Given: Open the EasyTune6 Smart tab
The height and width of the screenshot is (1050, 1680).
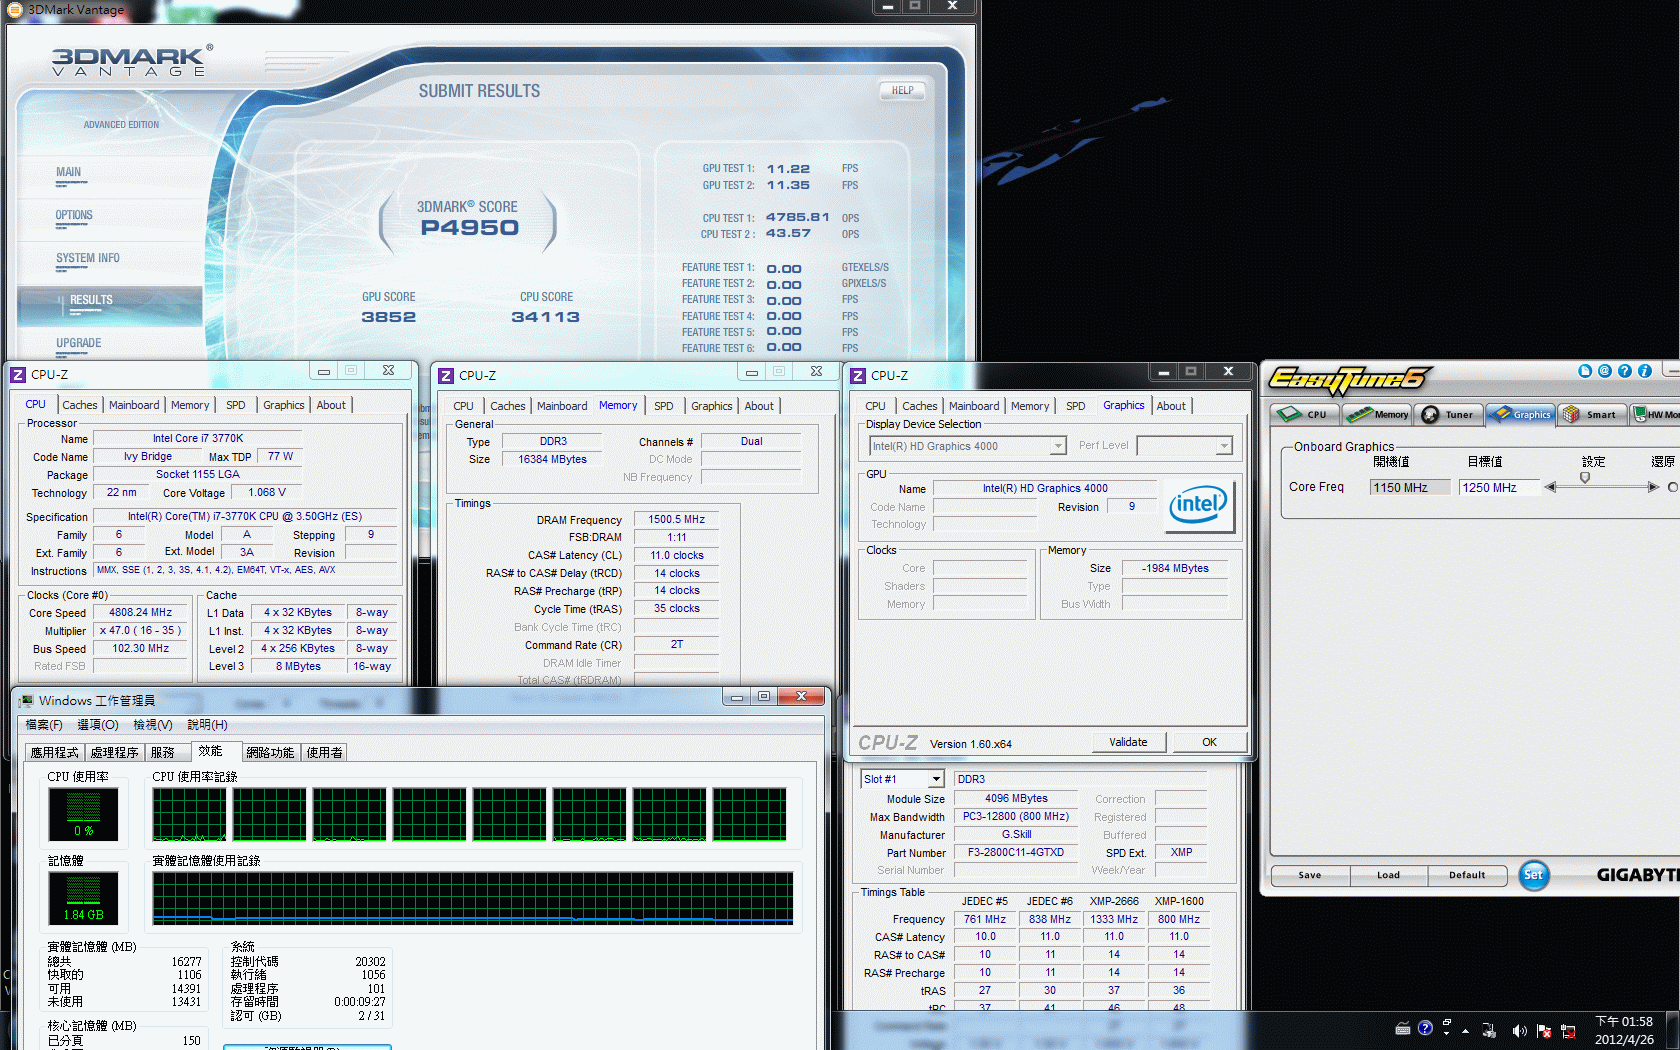Looking at the screenshot, I should pos(1592,414).
